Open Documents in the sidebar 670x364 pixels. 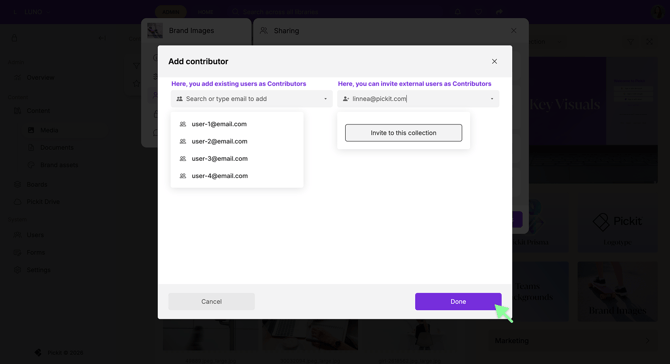[57, 147]
